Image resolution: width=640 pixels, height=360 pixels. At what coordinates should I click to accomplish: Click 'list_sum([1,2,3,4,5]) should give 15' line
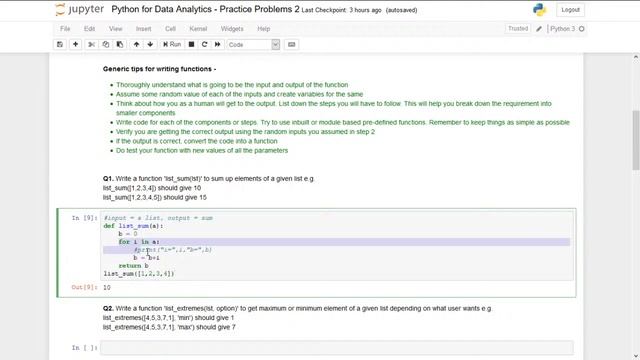point(155,198)
